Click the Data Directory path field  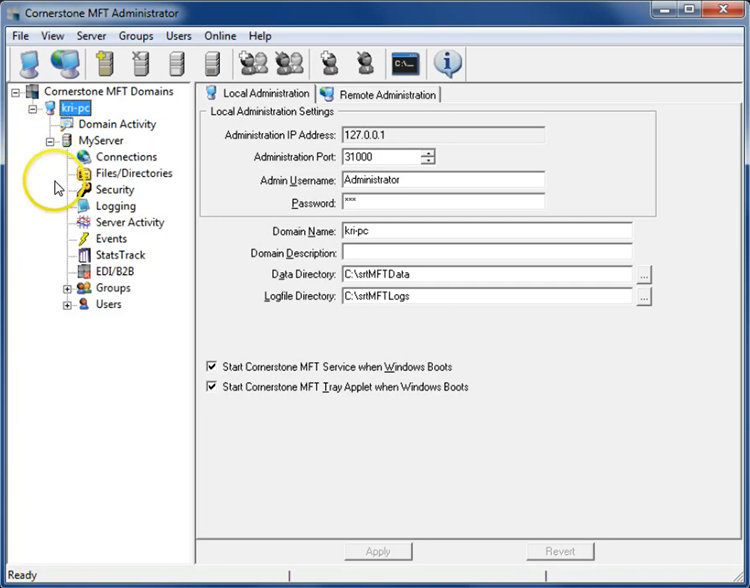pyautogui.click(x=487, y=274)
